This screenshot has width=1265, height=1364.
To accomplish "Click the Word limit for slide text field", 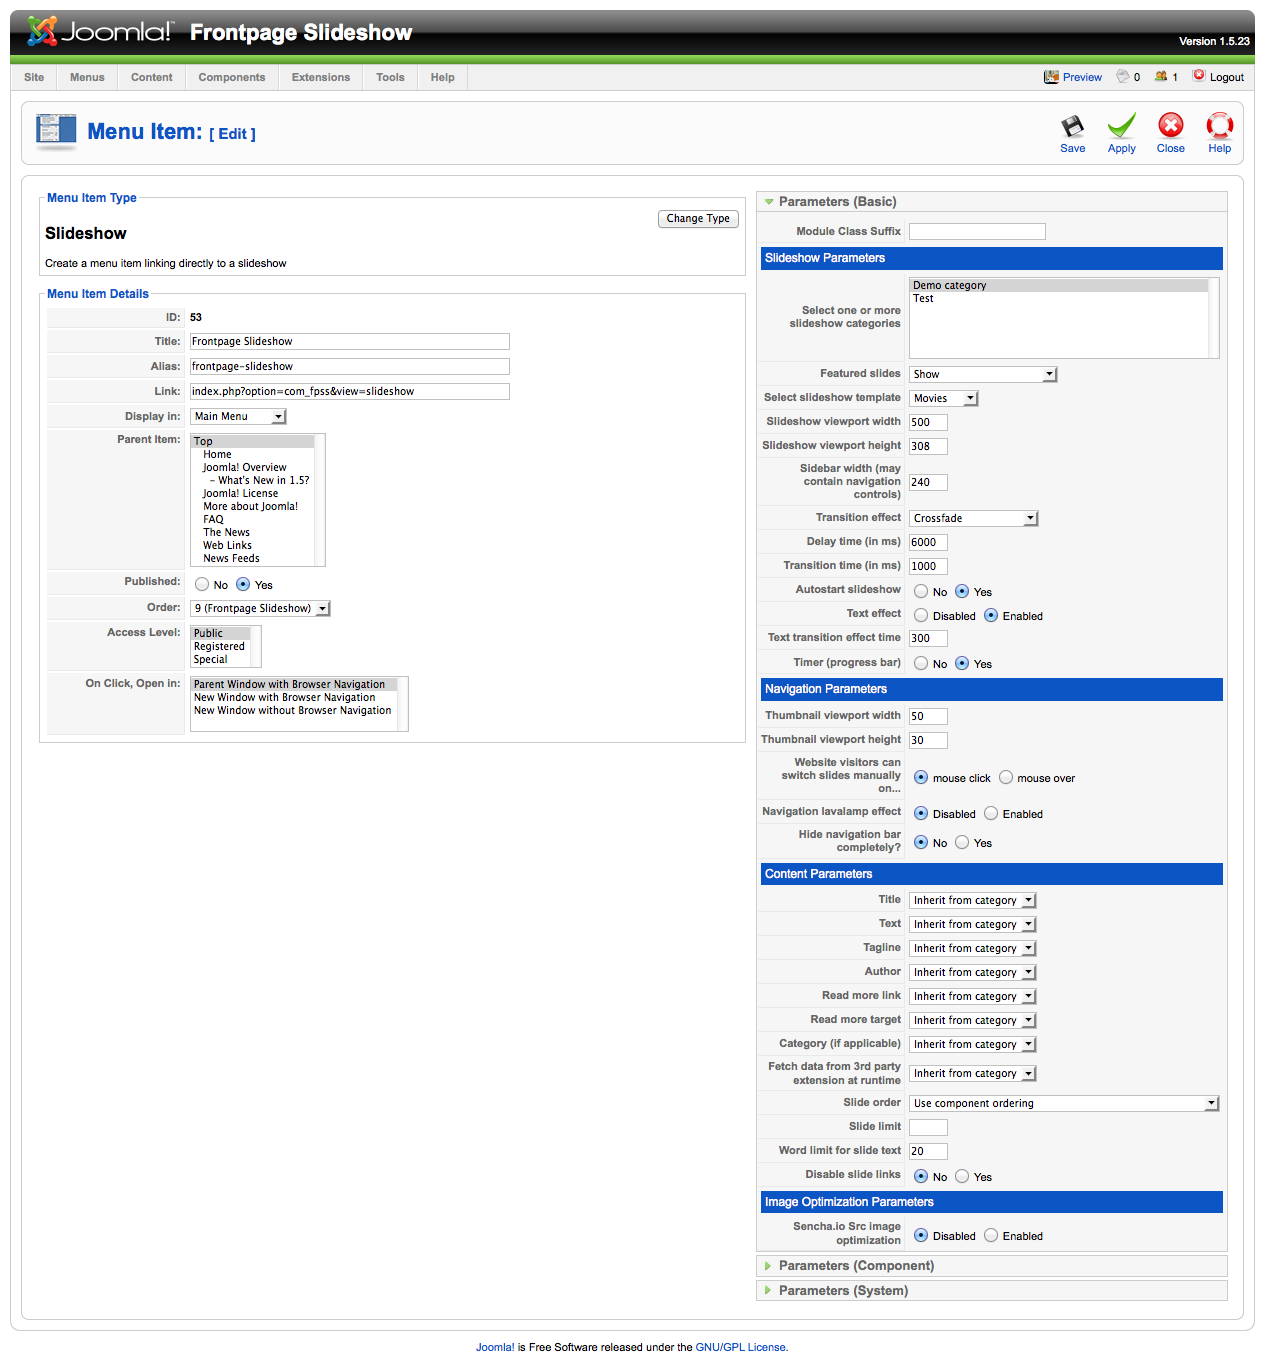I will (x=928, y=1152).
